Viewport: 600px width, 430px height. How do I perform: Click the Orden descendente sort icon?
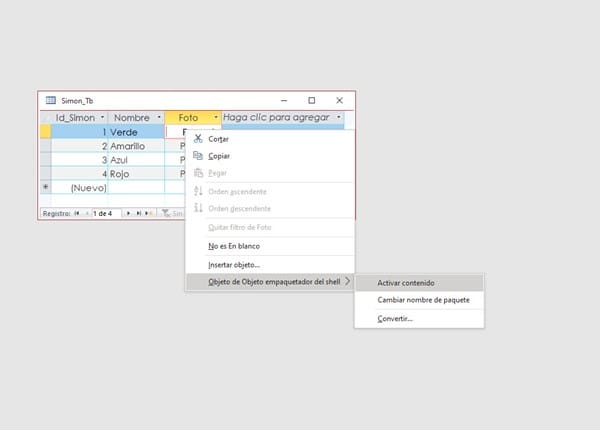tap(198, 208)
